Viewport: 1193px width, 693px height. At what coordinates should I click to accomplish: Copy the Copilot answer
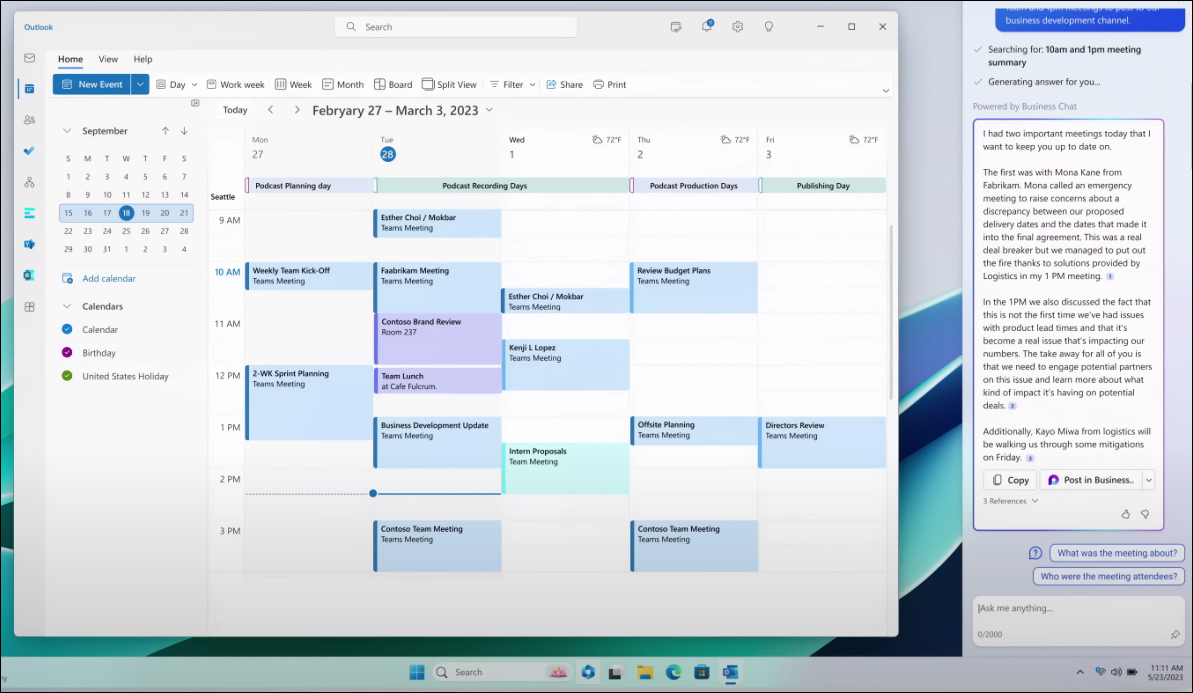(x=1010, y=480)
